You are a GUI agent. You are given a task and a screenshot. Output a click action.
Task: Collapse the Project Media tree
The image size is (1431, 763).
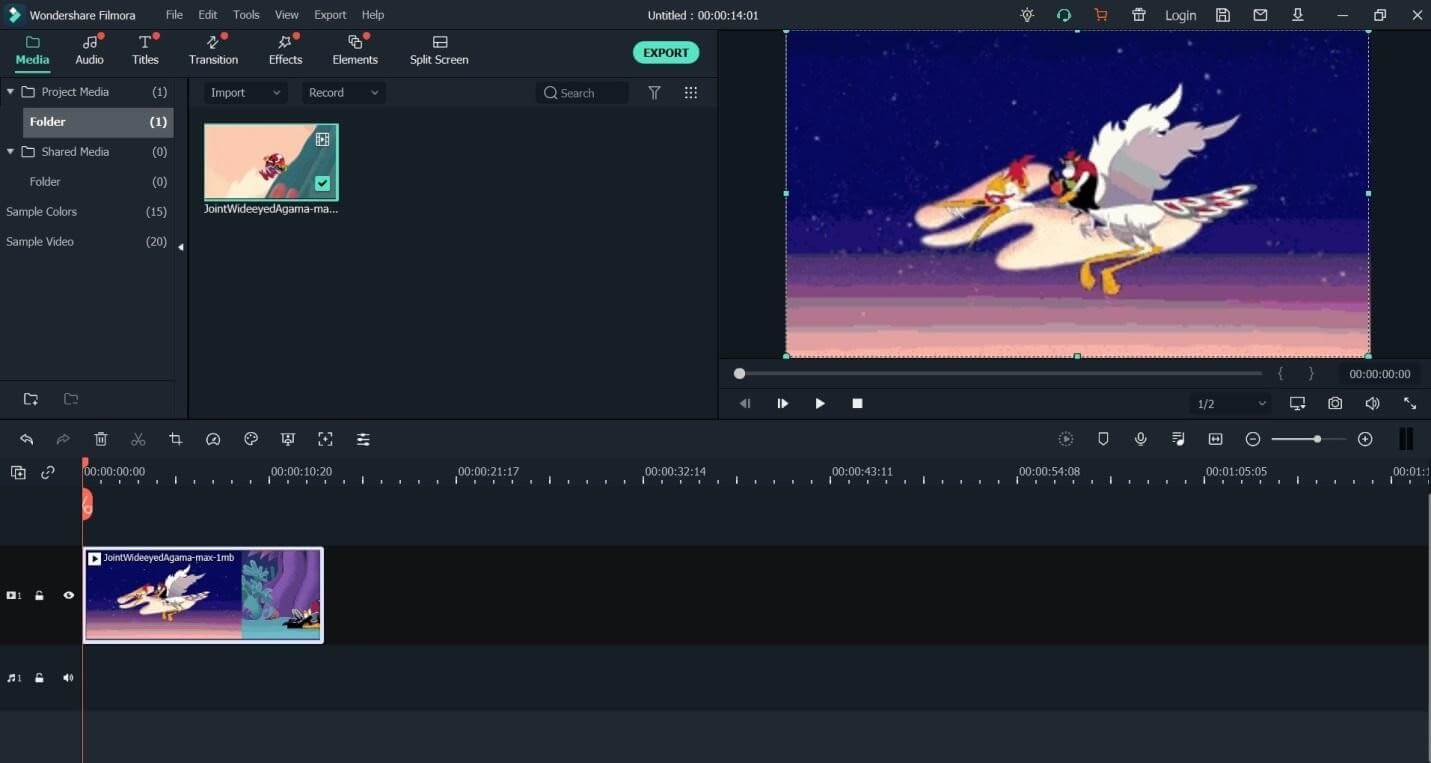(x=10, y=92)
